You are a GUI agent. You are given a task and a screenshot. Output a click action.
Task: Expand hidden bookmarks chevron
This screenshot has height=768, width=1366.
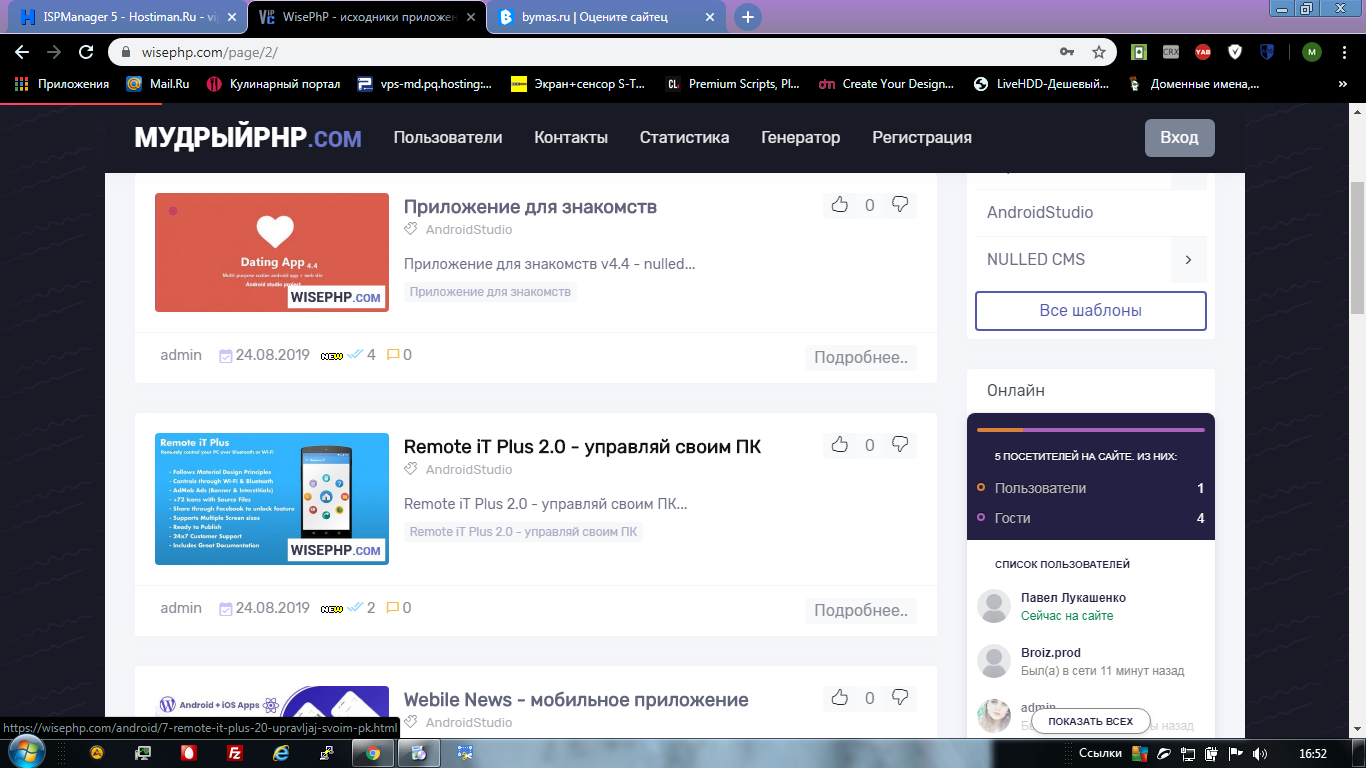[1342, 84]
